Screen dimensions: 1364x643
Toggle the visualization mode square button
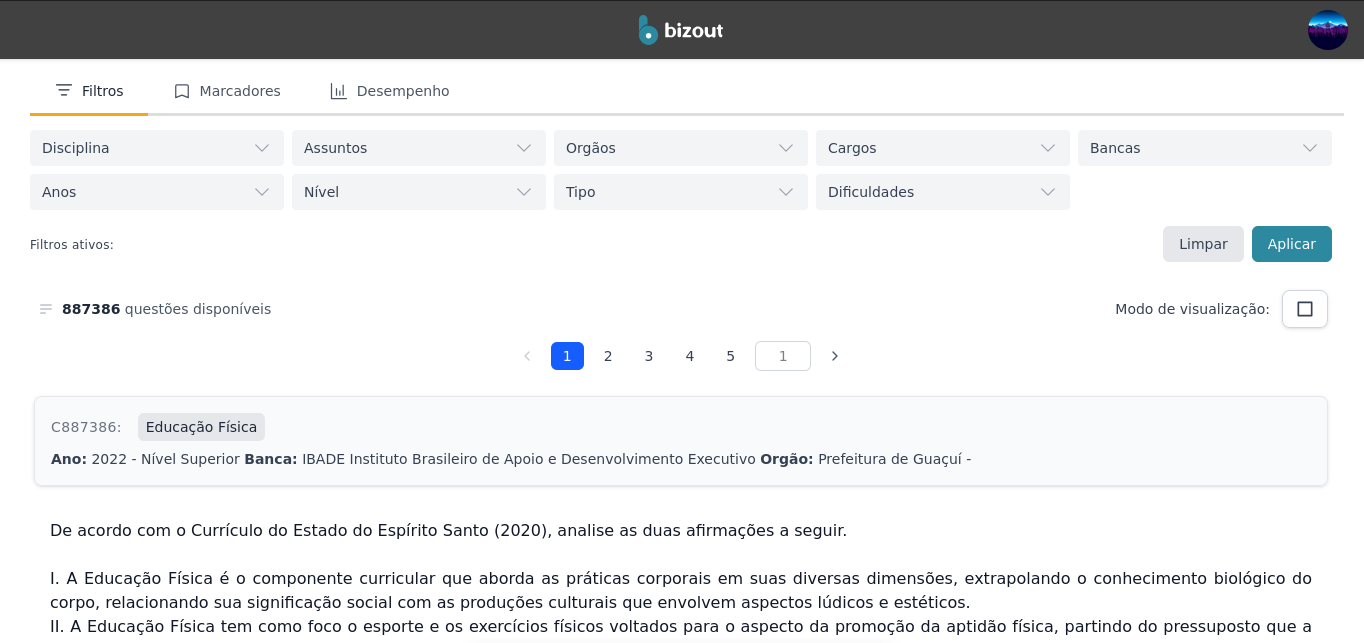pos(1304,309)
